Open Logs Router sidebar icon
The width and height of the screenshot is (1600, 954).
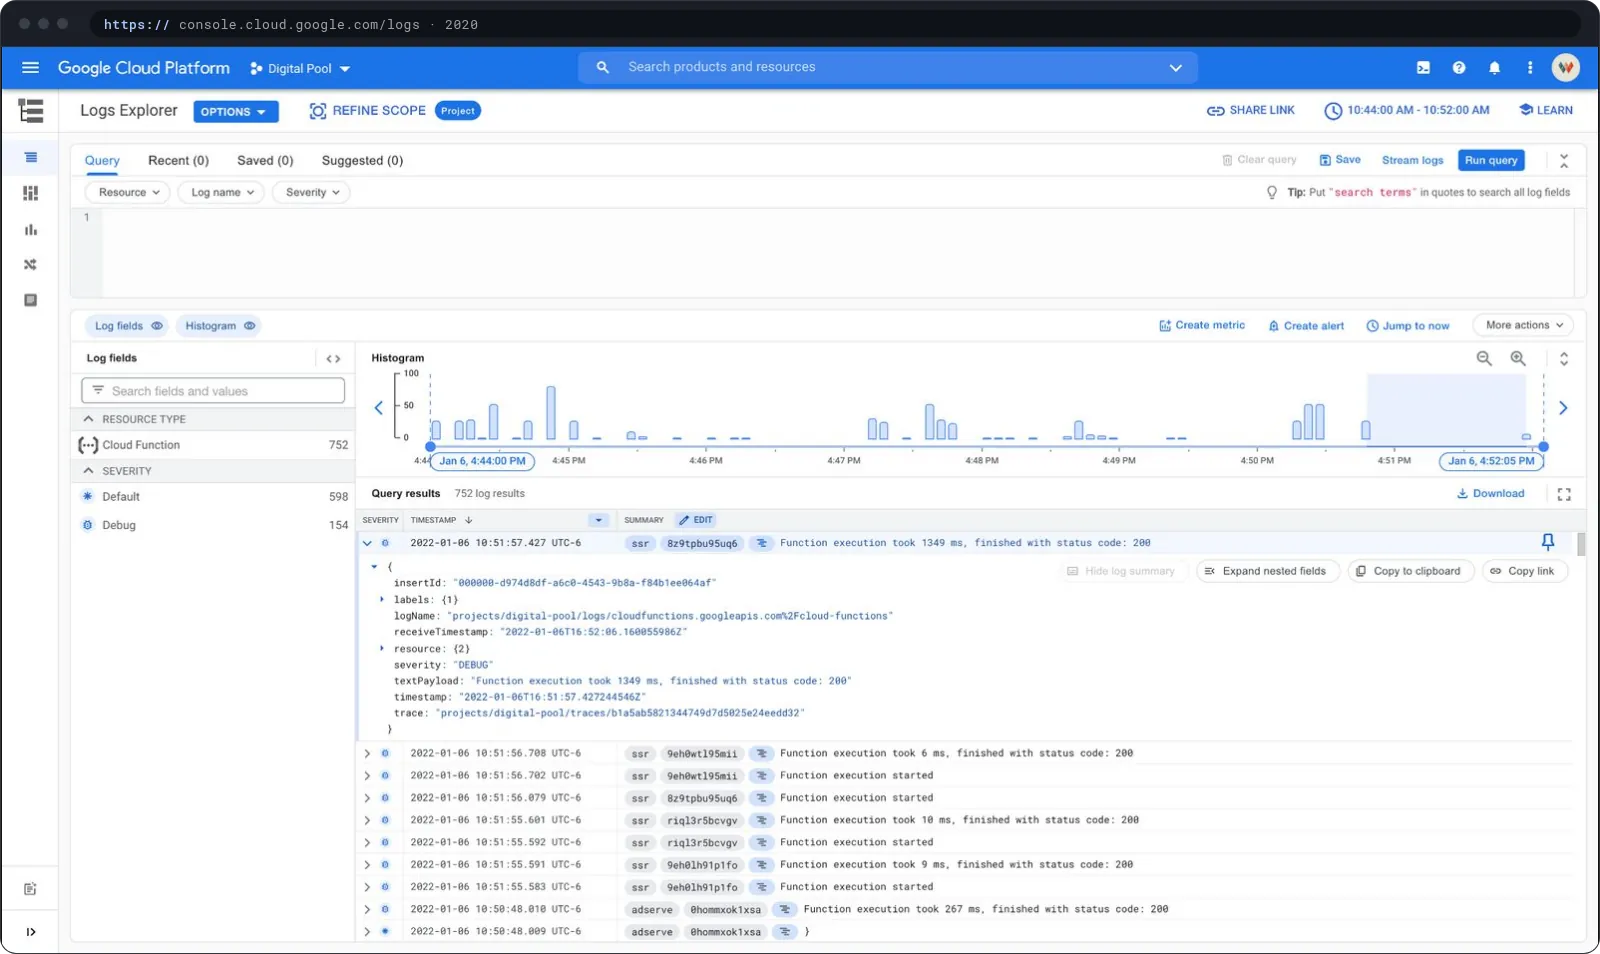(x=31, y=265)
